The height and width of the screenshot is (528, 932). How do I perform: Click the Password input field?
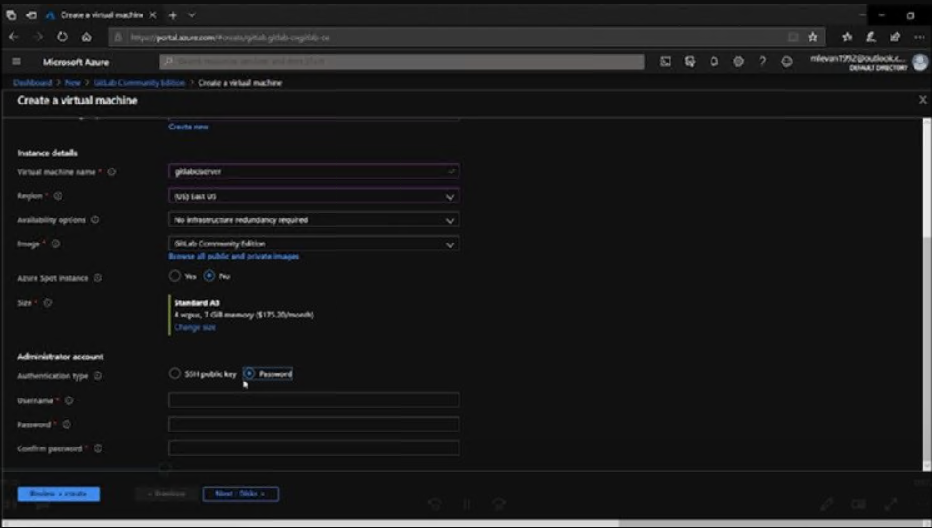[313, 424]
